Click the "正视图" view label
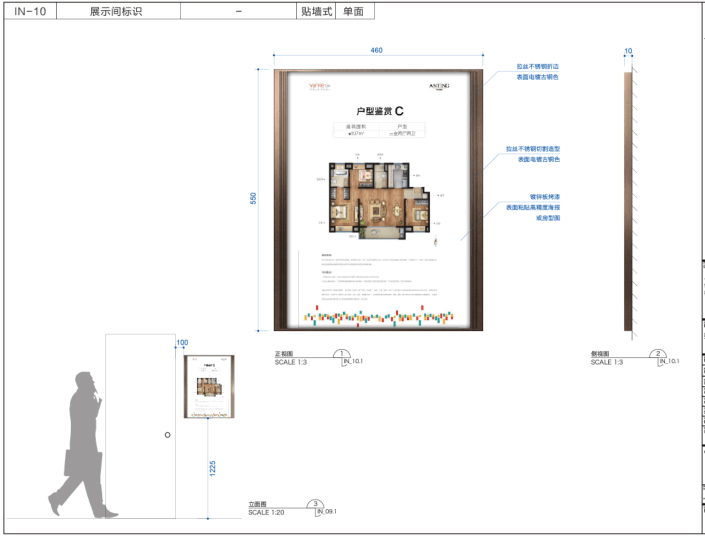Image resolution: width=705 pixels, height=538 pixels. tap(284, 354)
